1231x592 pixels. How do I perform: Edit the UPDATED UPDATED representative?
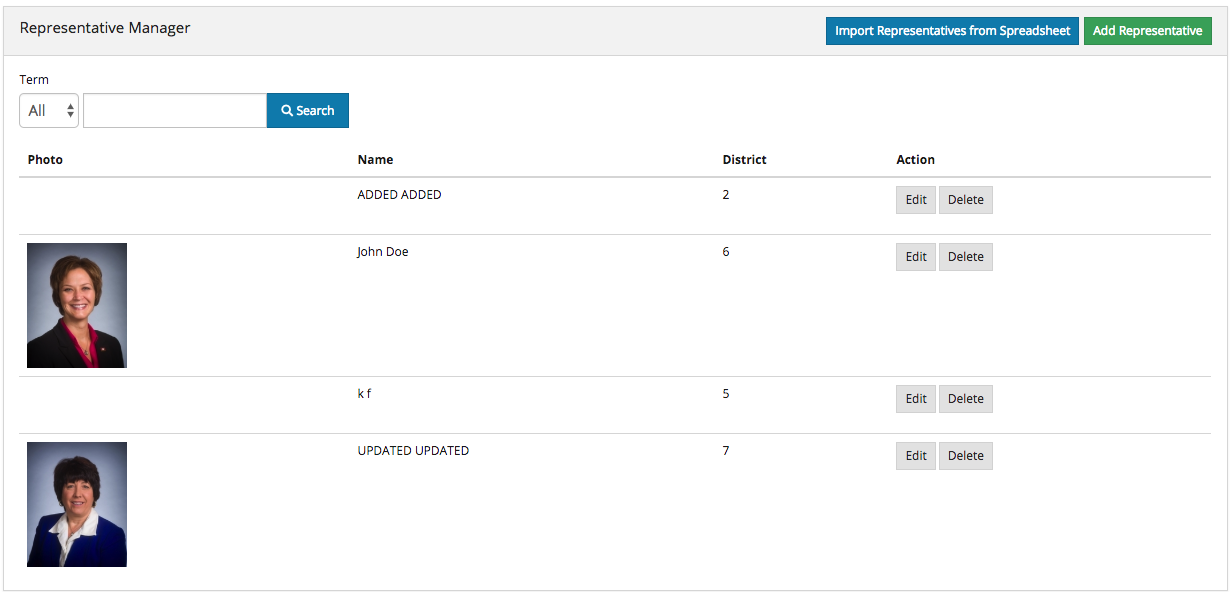(x=916, y=456)
